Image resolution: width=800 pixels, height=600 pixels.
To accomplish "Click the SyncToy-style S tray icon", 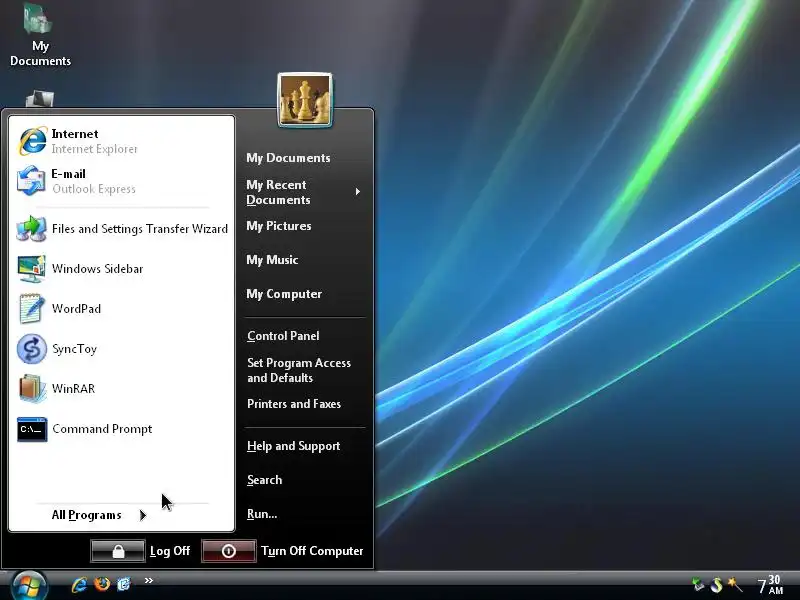I will click(x=716, y=585).
